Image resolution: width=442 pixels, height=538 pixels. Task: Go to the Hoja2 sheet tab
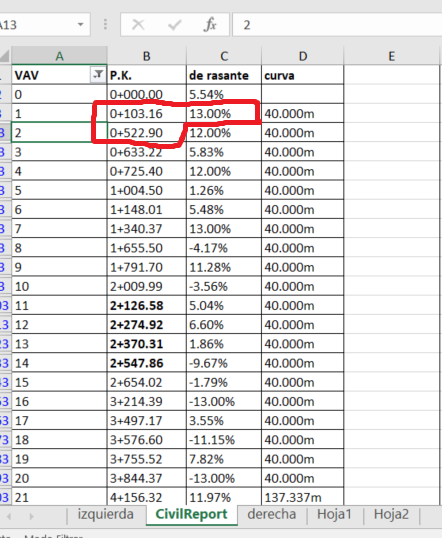391,514
